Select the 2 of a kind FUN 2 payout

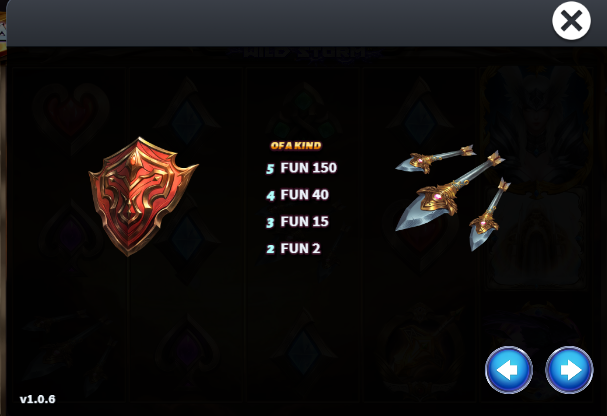[293, 248]
